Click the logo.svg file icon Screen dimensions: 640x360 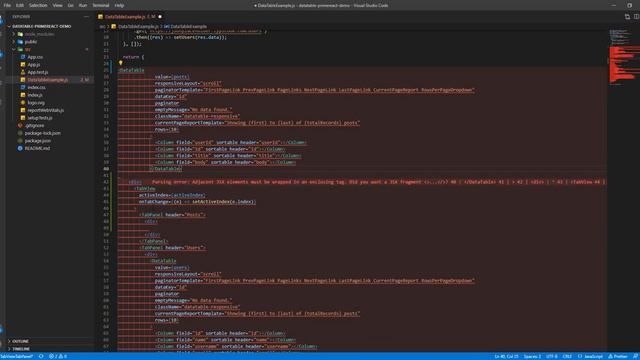(23, 103)
